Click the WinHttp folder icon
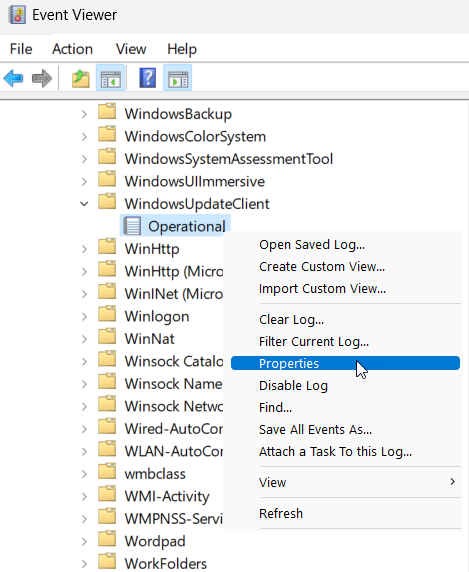469x572 pixels. (x=107, y=247)
